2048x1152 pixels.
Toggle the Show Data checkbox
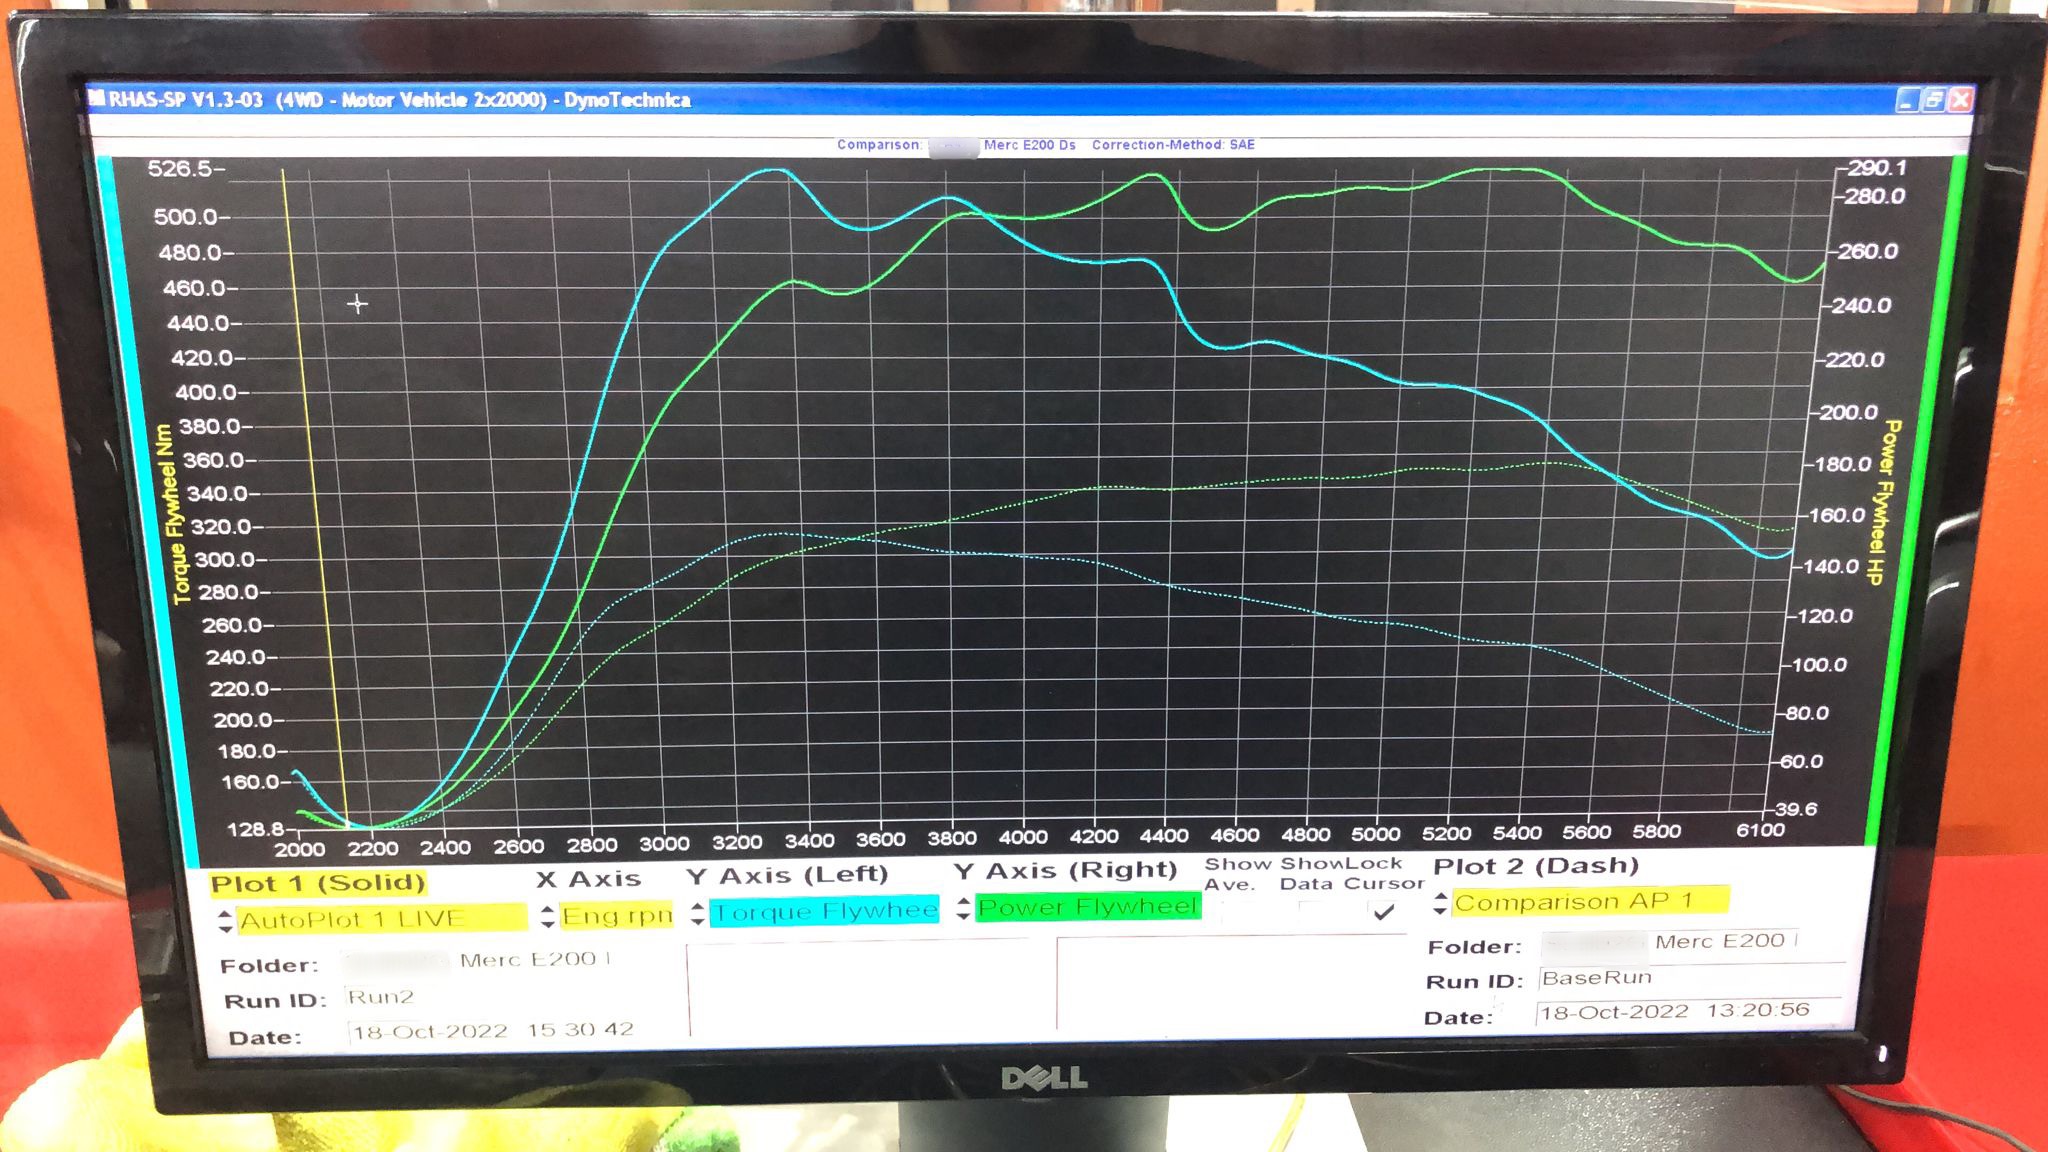coord(1311,911)
